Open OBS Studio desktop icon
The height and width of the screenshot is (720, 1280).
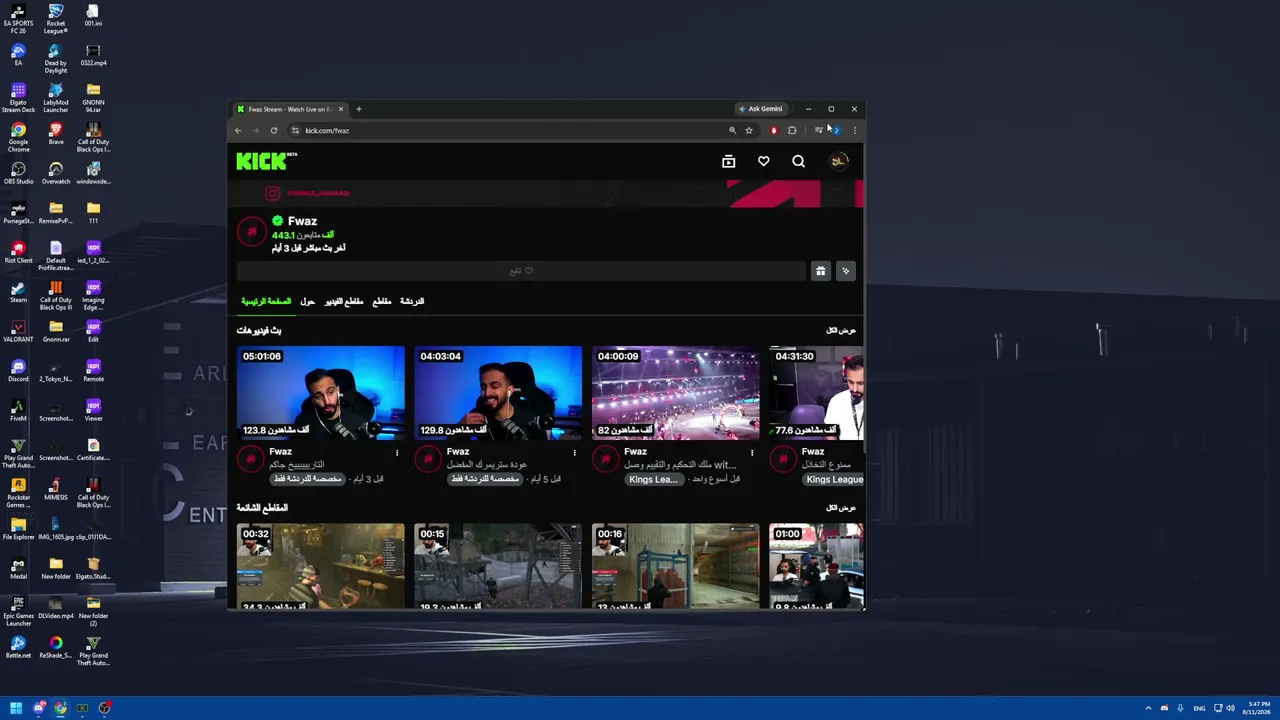(x=18, y=172)
